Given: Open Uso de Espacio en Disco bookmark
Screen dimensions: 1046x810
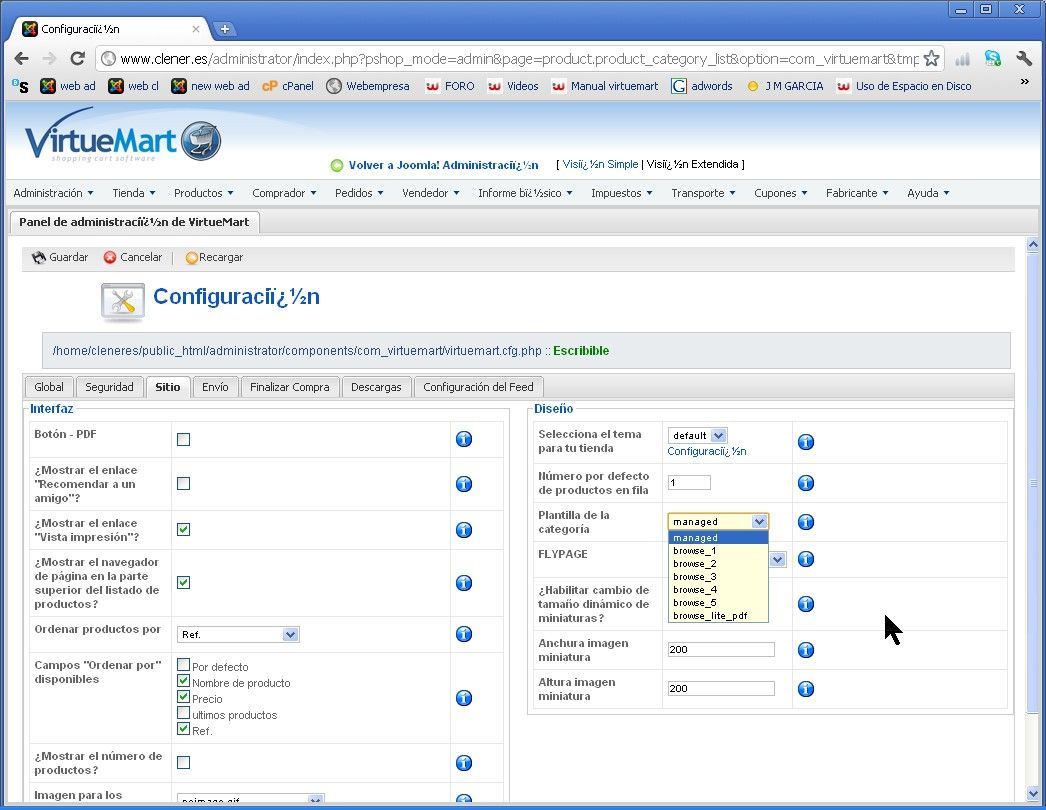Looking at the screenshot, I should coord(904,86).
